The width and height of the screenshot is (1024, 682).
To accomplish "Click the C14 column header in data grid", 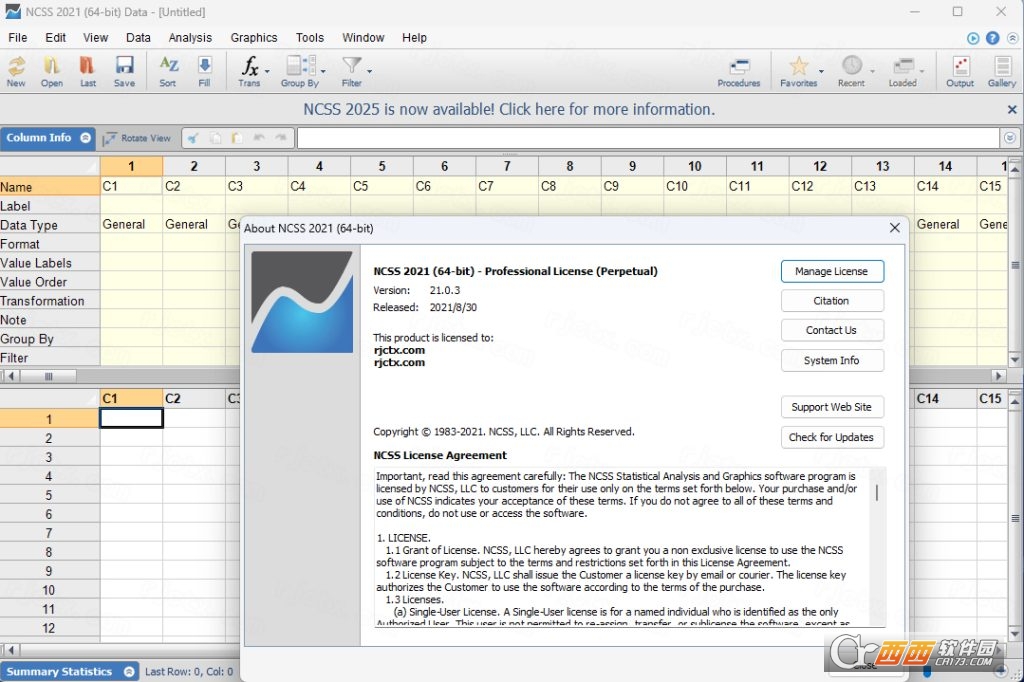I will tap(944, 398).
